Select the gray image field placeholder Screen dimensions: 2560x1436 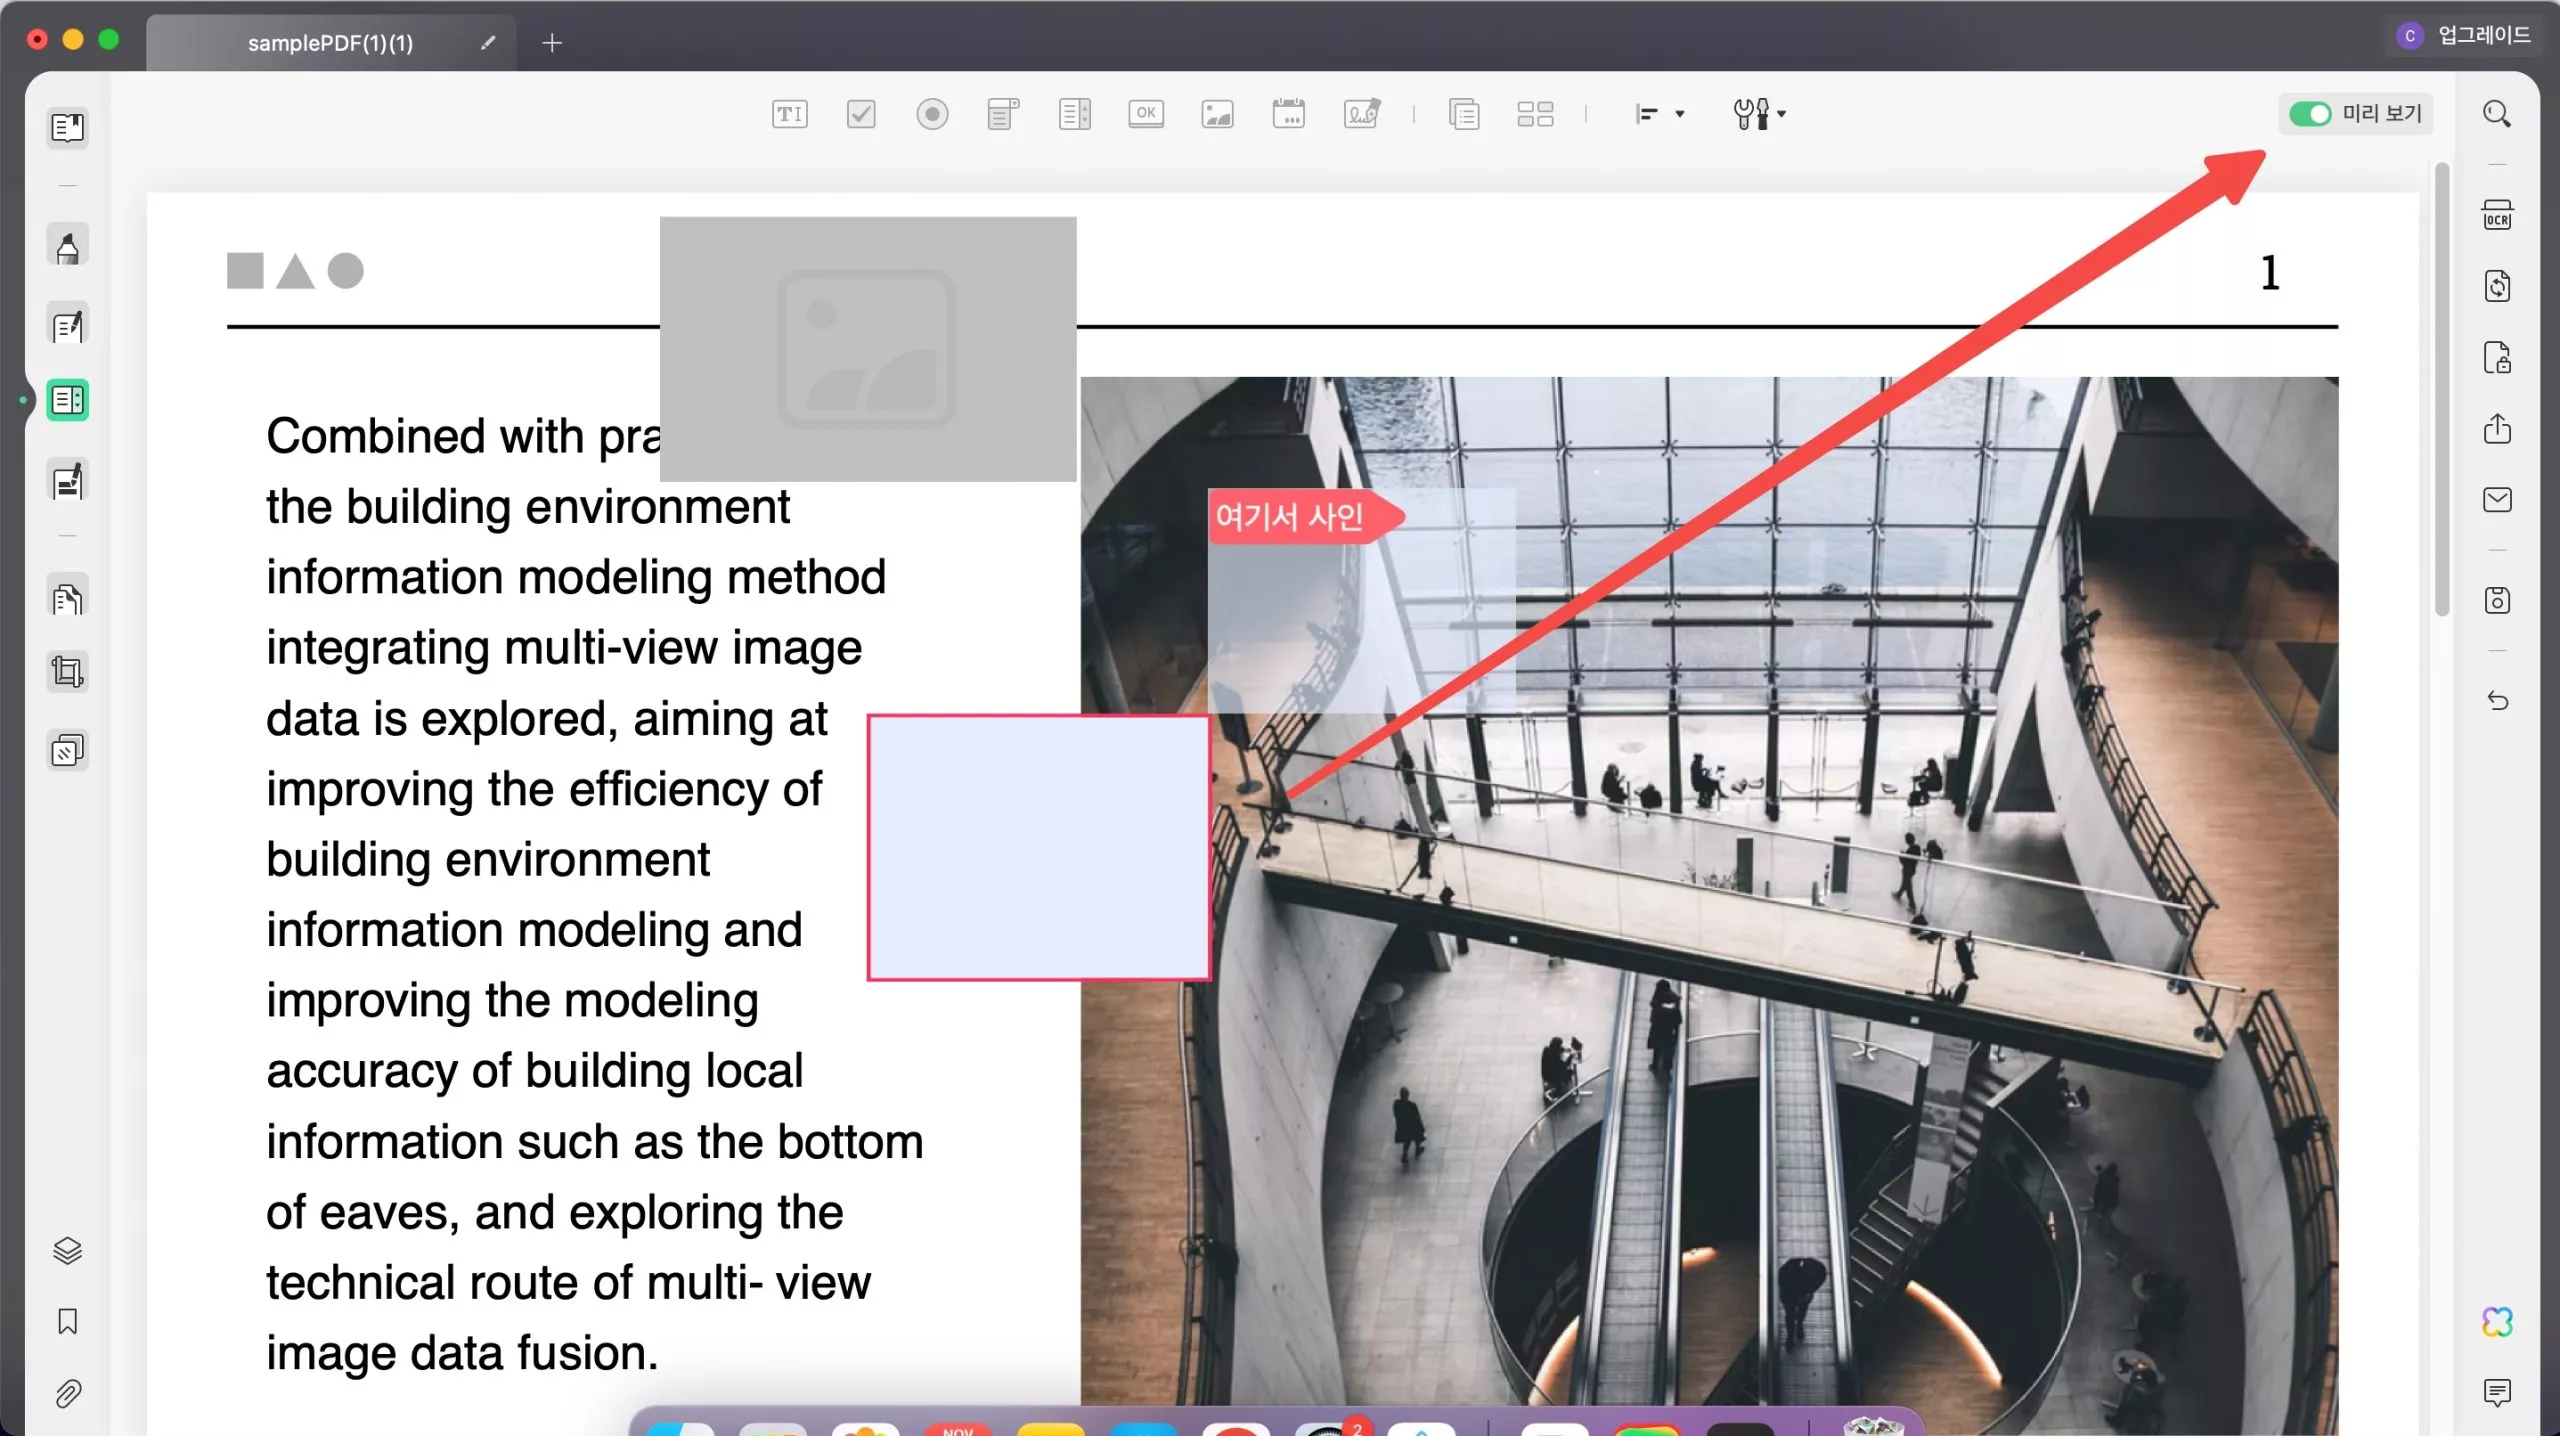[x=868, y=349]
